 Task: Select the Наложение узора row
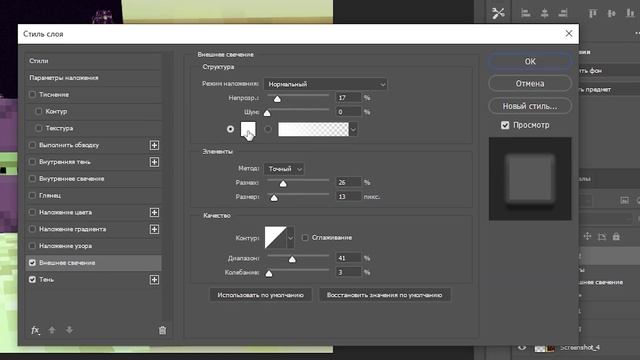pos(93,246)
